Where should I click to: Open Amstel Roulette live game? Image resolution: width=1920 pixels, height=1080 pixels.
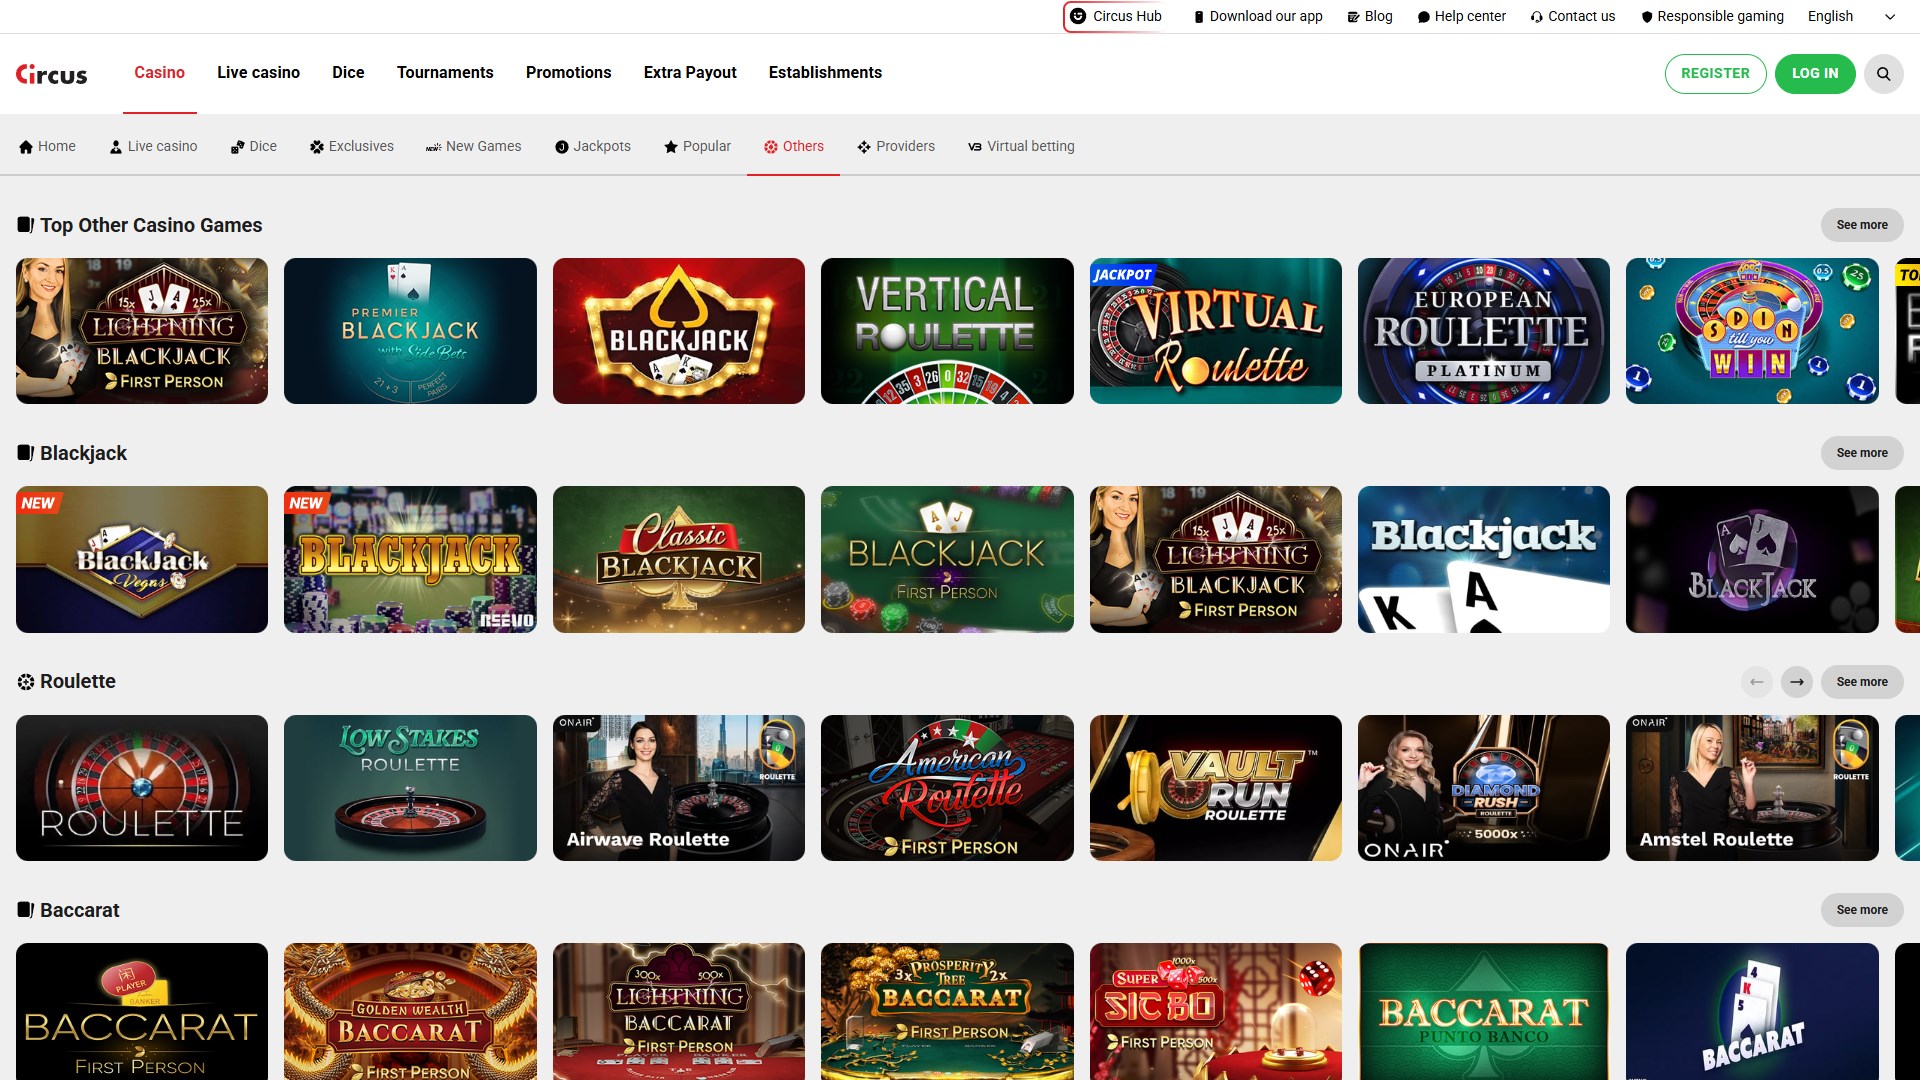coord(1752,788)
